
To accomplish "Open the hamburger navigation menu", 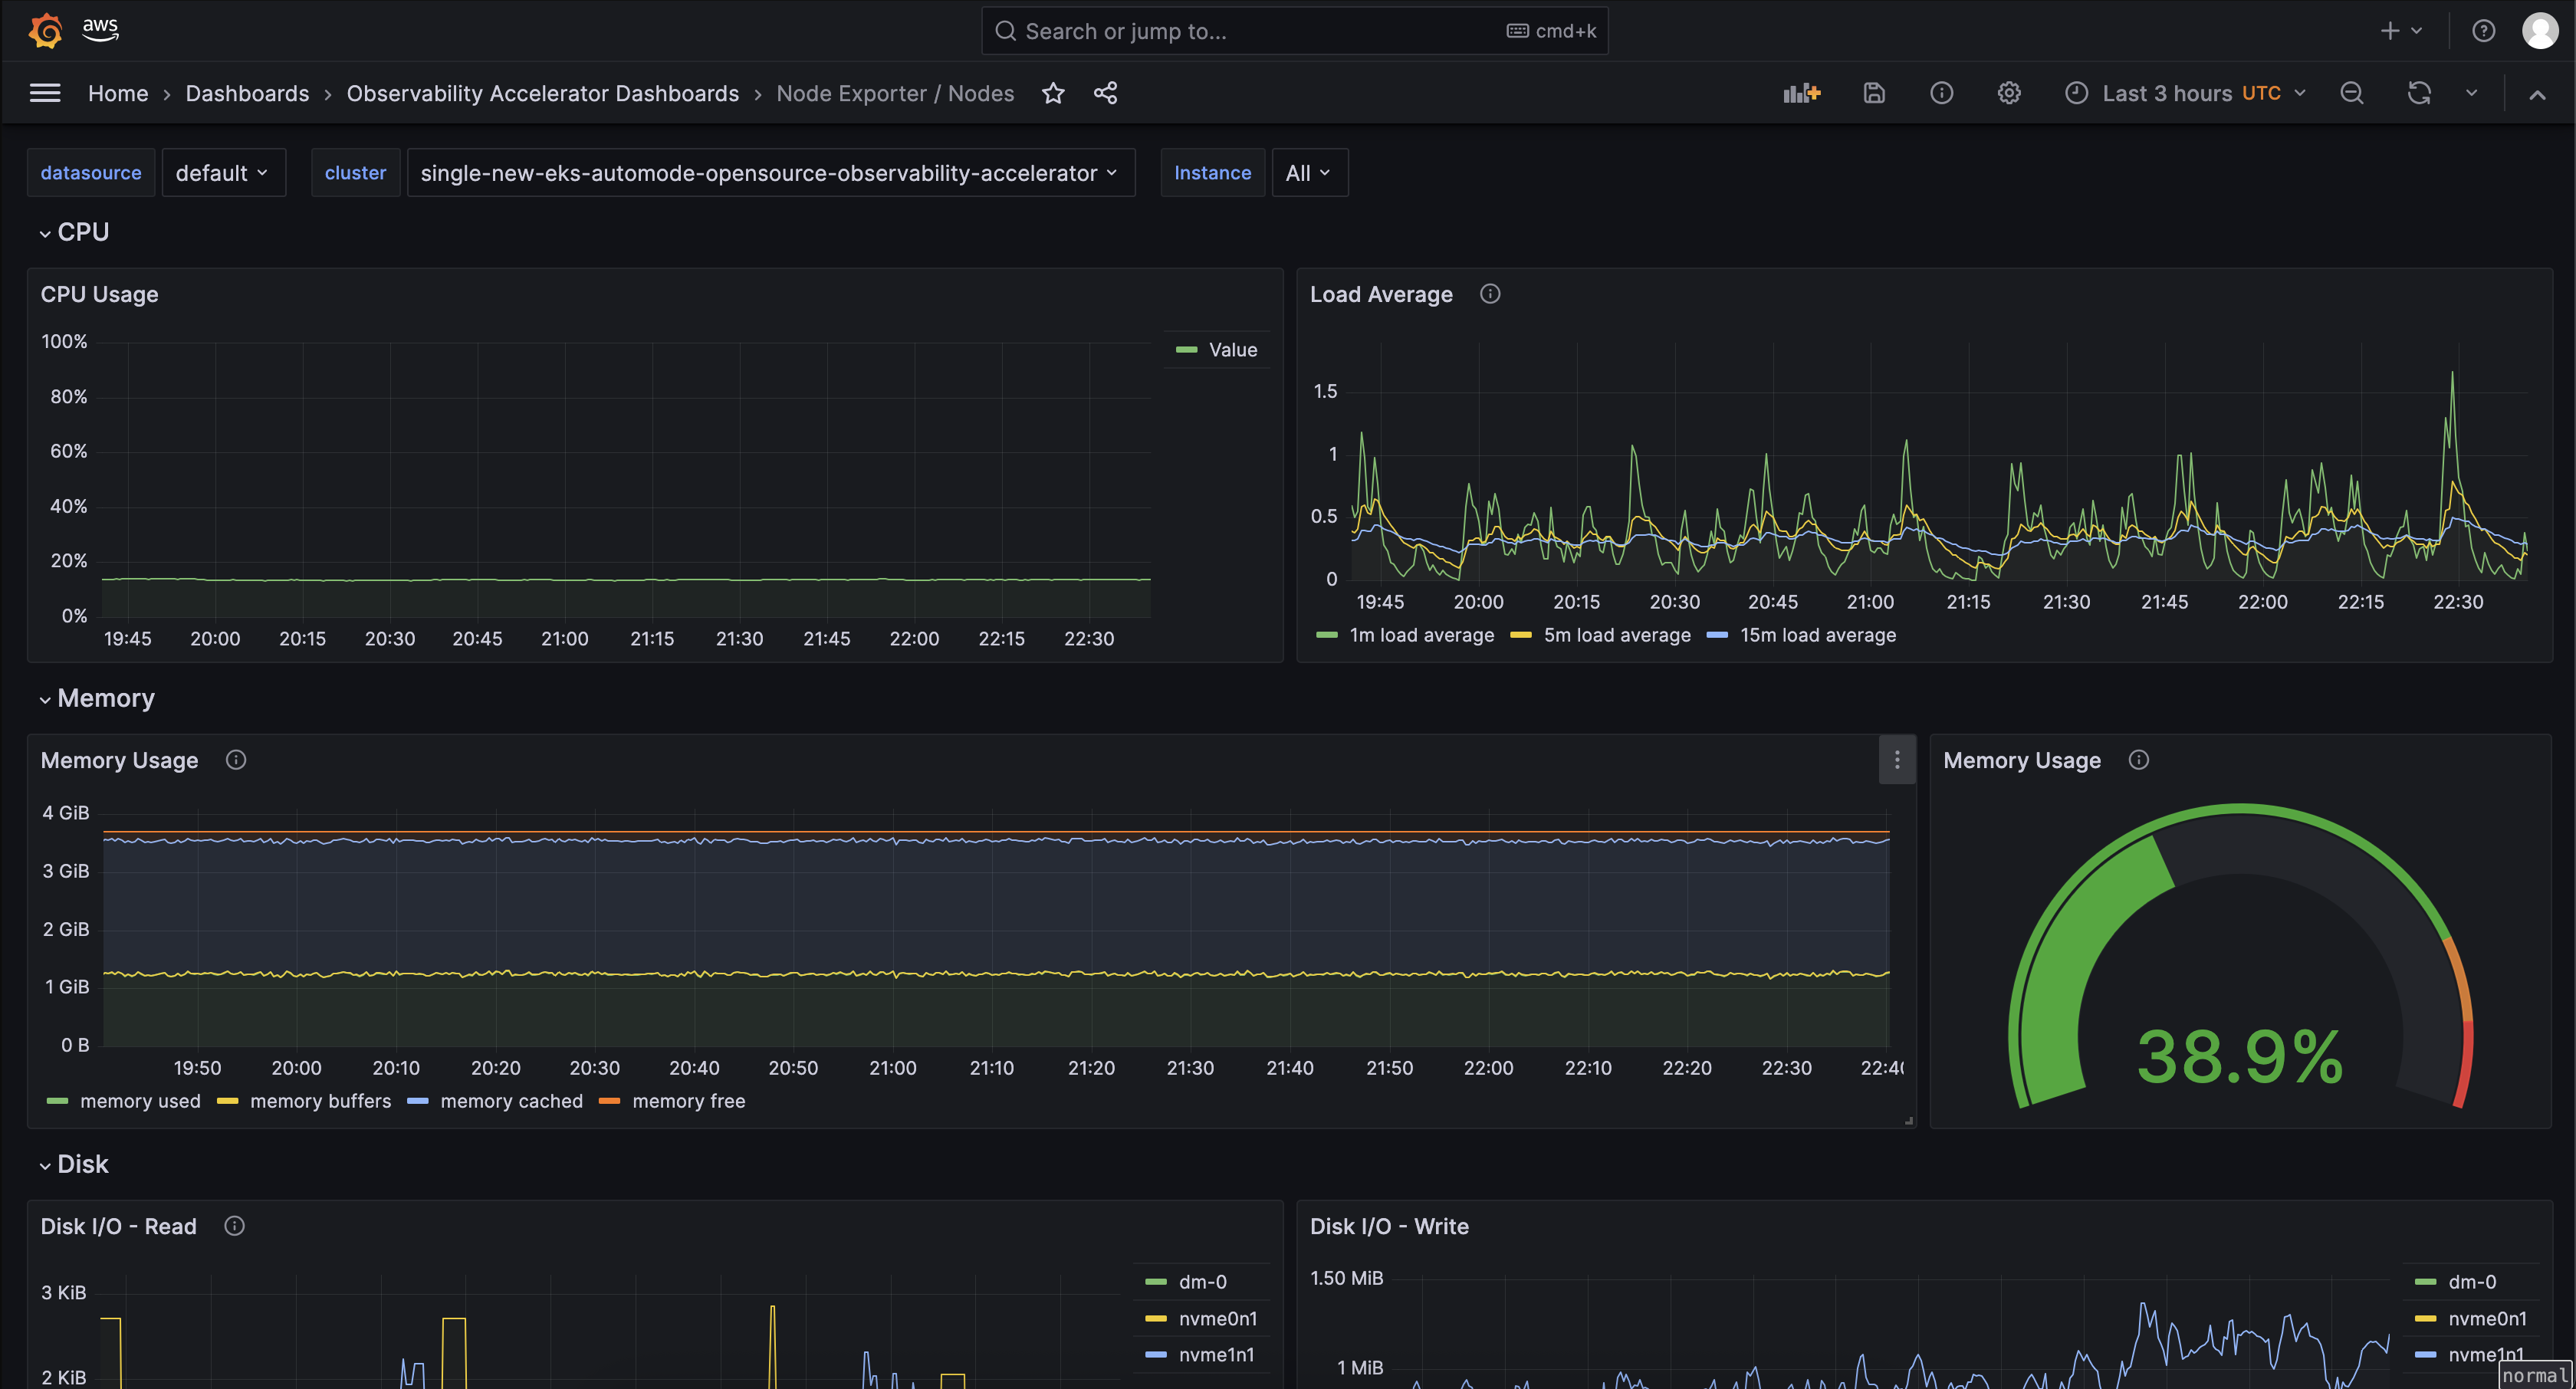I will click(x=45, y=92).
